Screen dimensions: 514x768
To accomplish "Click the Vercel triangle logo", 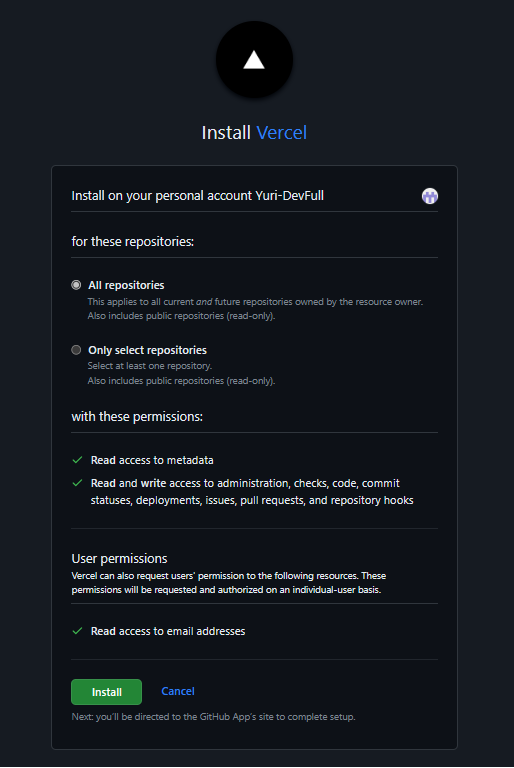I will 254,60.
